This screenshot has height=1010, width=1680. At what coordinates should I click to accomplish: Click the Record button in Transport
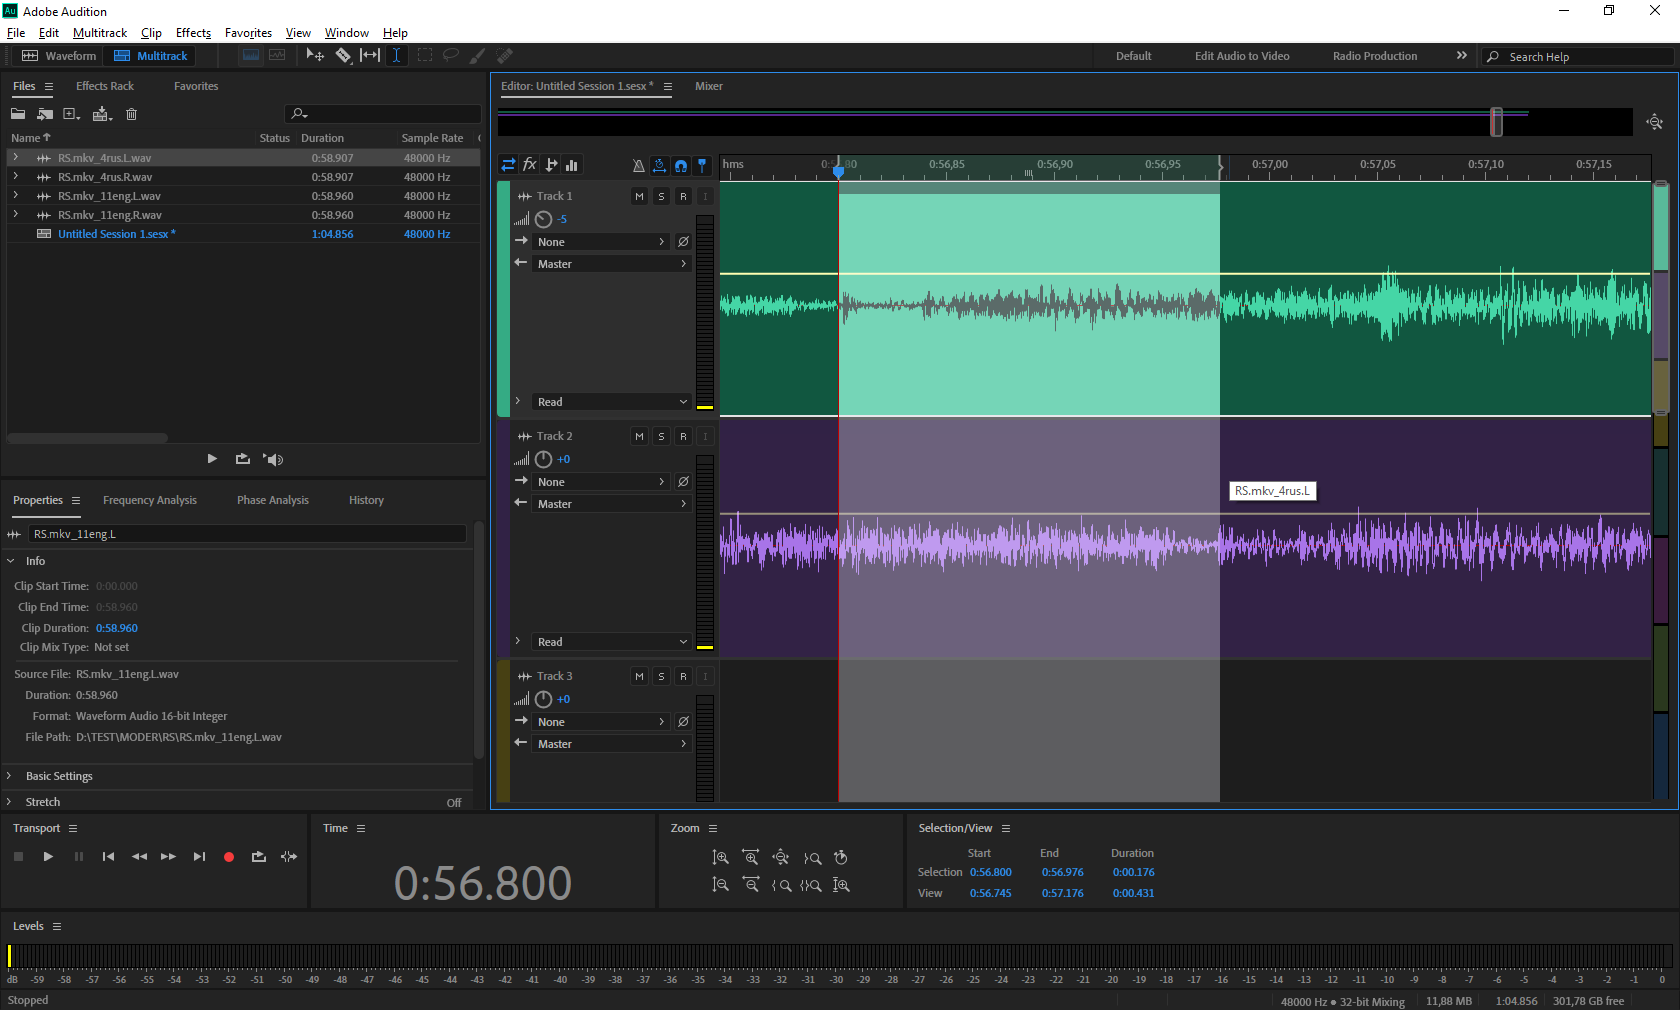[229, 857]
